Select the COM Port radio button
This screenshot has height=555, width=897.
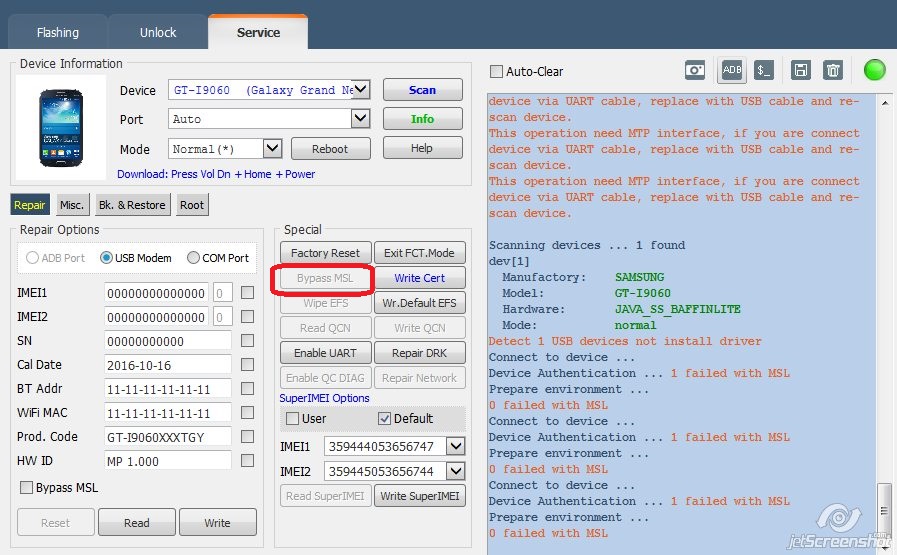[x=193, y=258]
